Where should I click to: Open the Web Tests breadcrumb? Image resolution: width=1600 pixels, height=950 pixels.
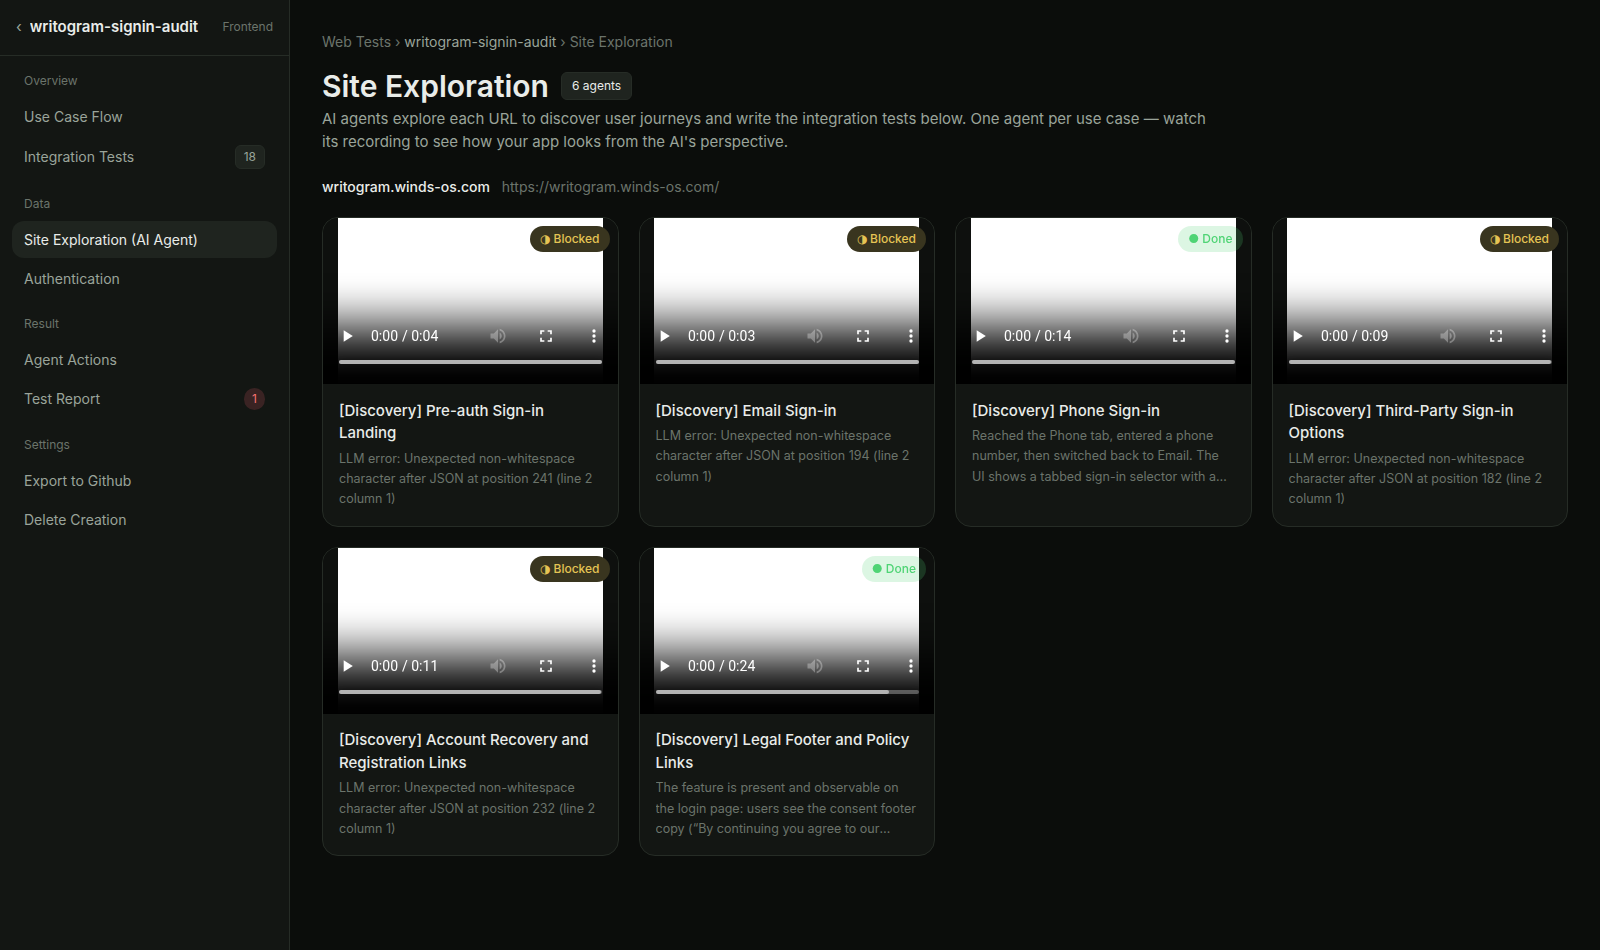pos(356,42)
